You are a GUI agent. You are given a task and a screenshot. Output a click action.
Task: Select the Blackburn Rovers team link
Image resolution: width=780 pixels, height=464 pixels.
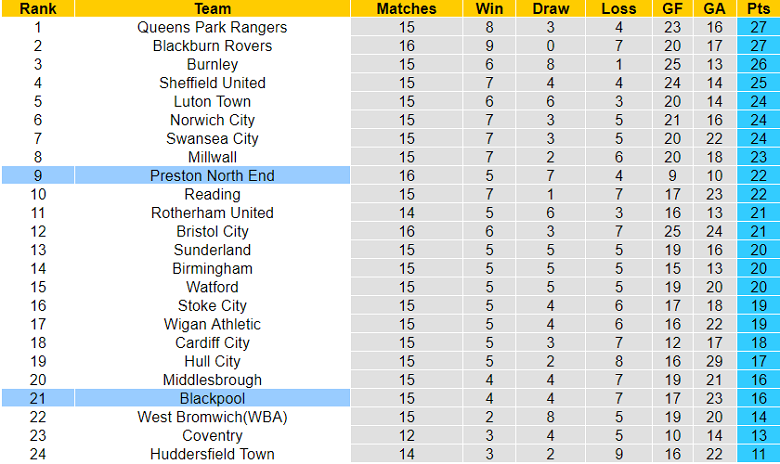(212, 46)
